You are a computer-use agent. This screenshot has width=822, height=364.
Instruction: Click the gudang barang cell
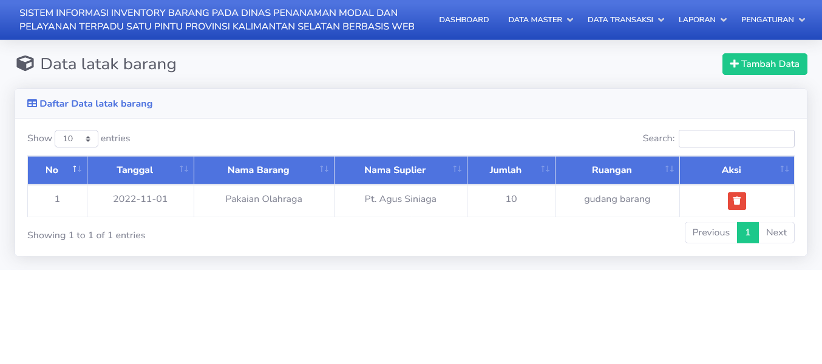[x=617, y=199]
